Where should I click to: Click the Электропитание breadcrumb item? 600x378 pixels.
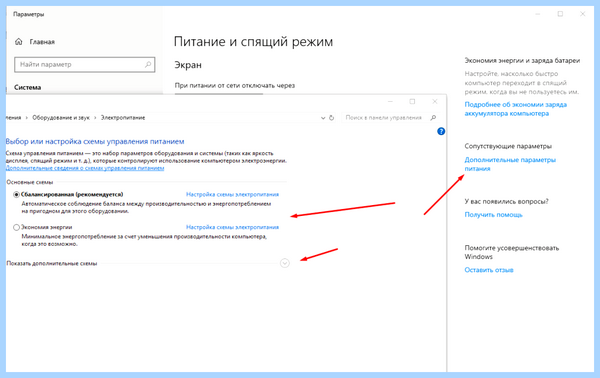(123, 117)
